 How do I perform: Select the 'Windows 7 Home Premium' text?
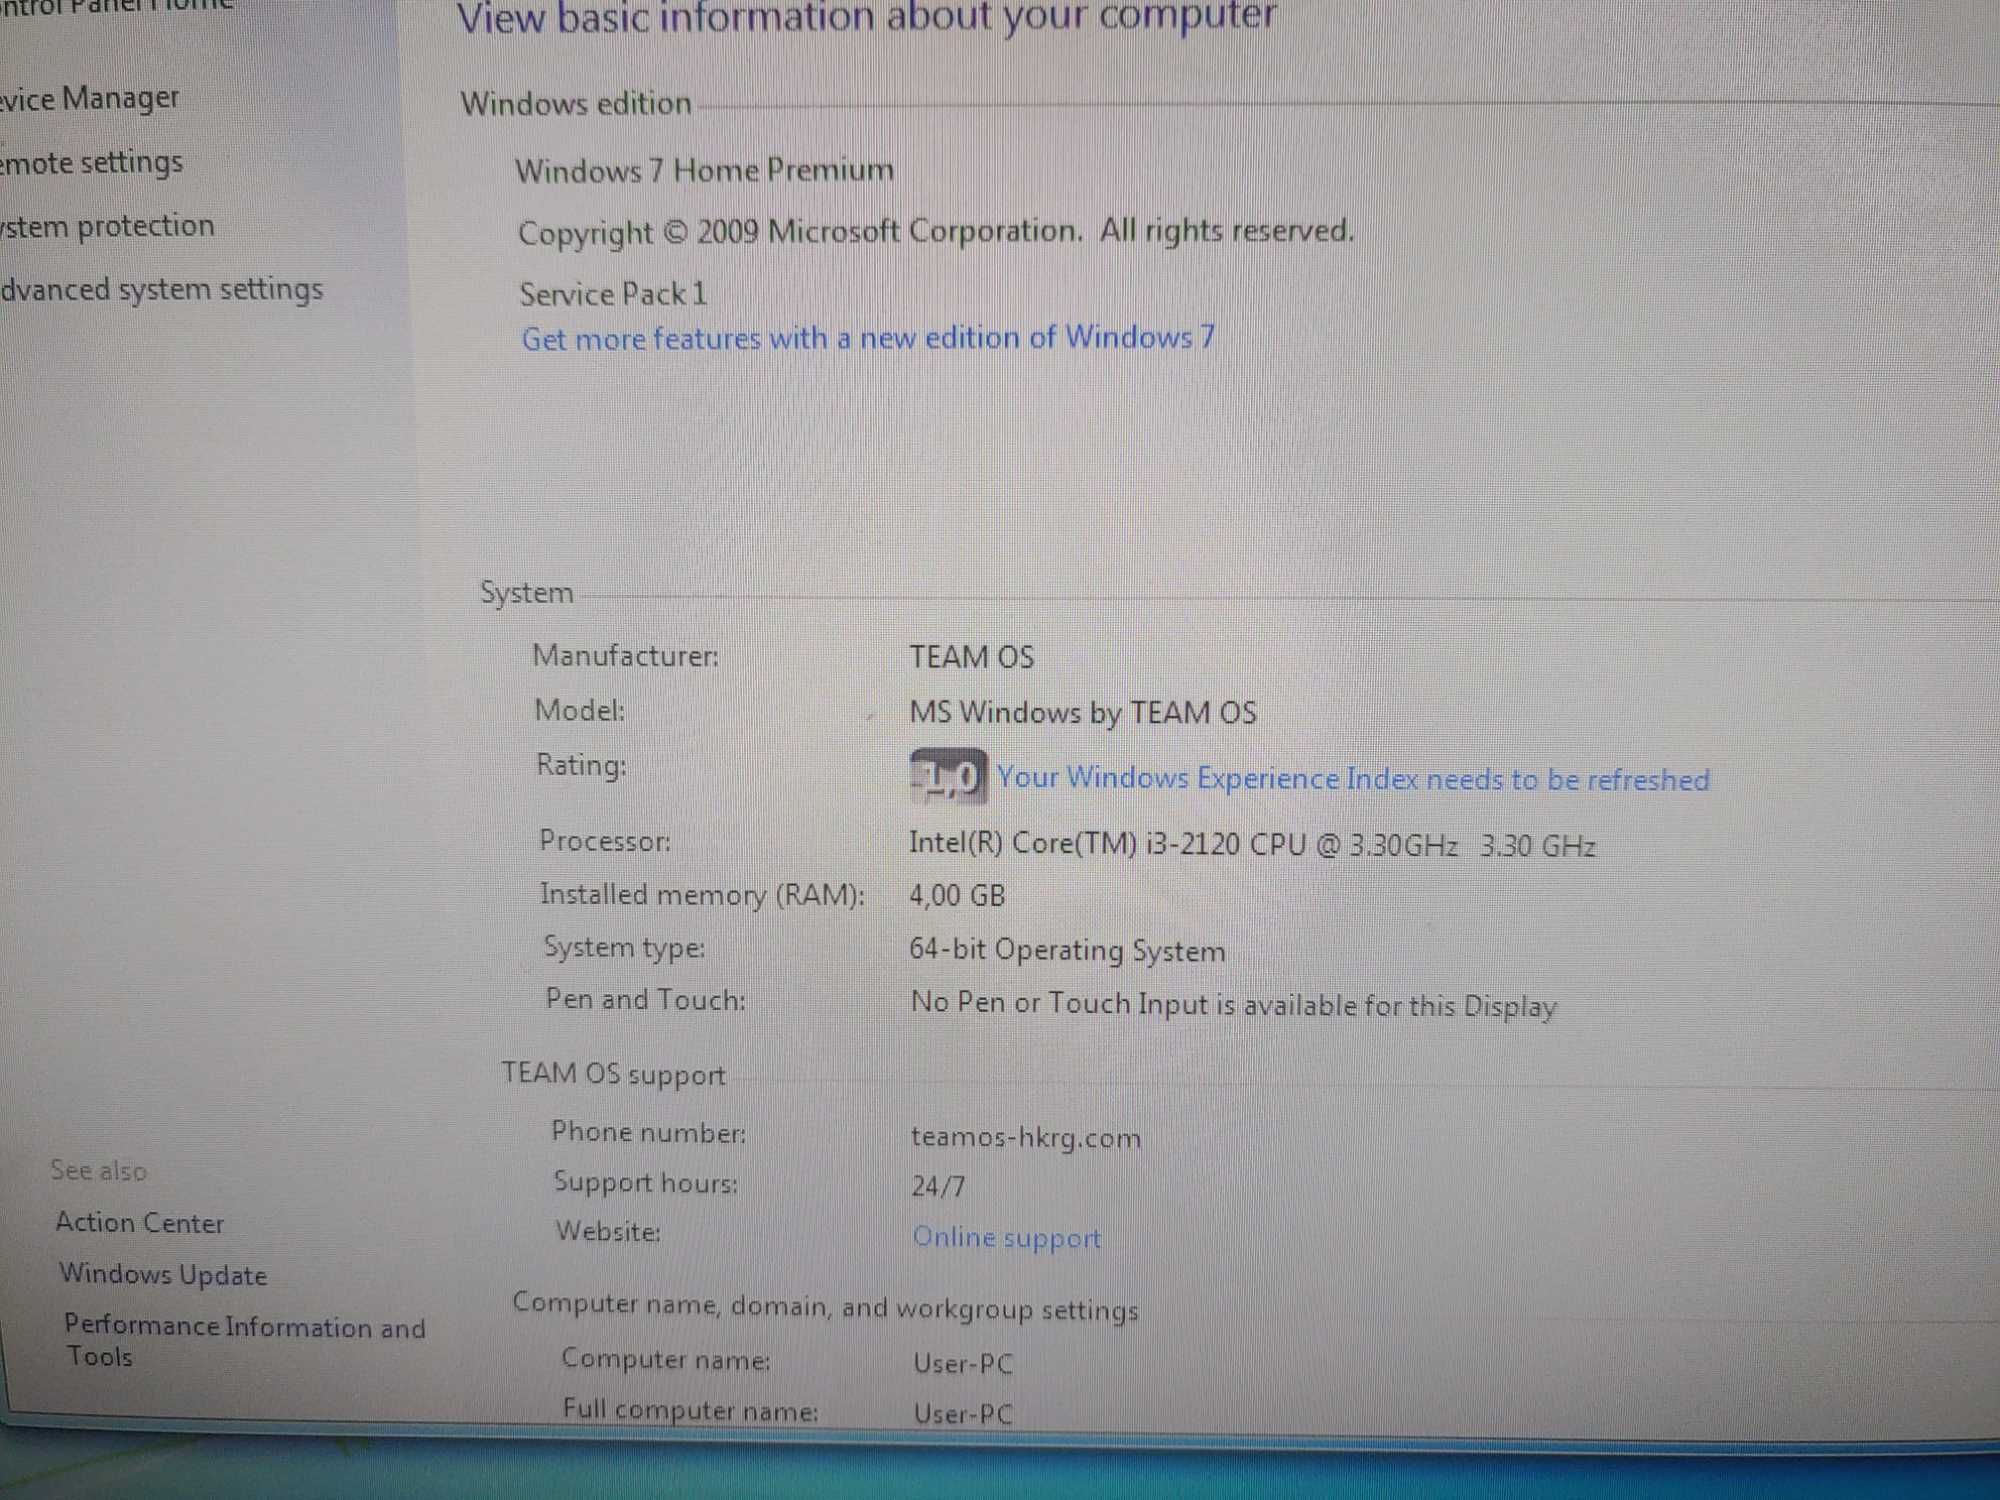pos(704,170)
